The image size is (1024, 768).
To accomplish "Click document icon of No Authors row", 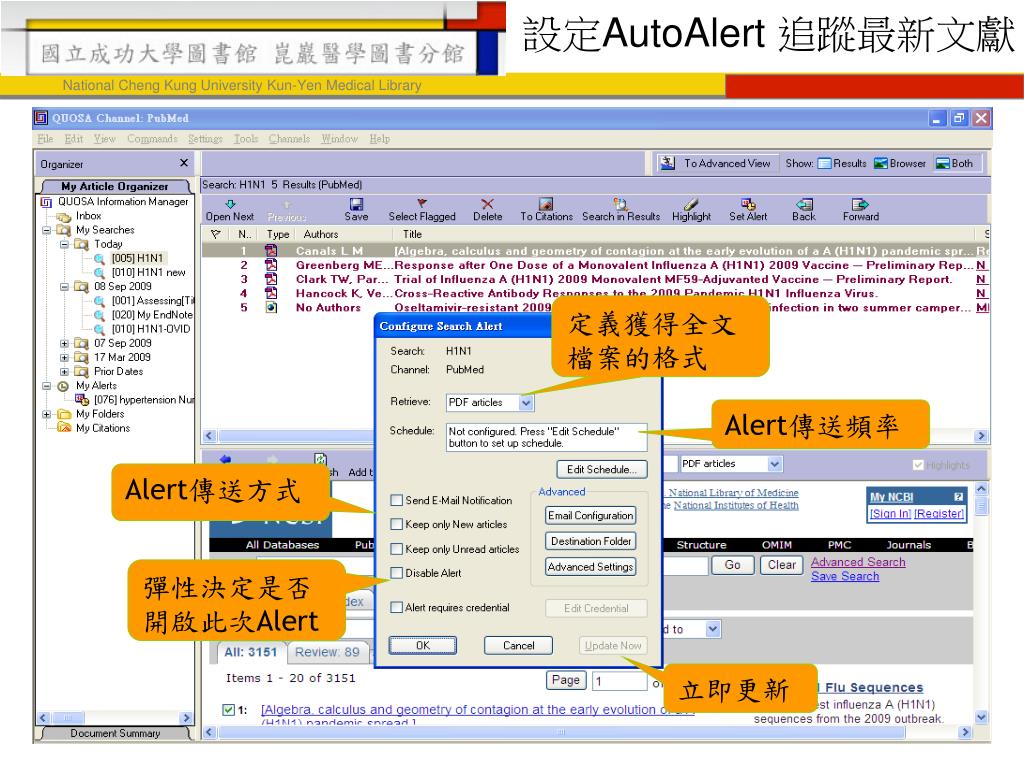I will tap(271, 307).
